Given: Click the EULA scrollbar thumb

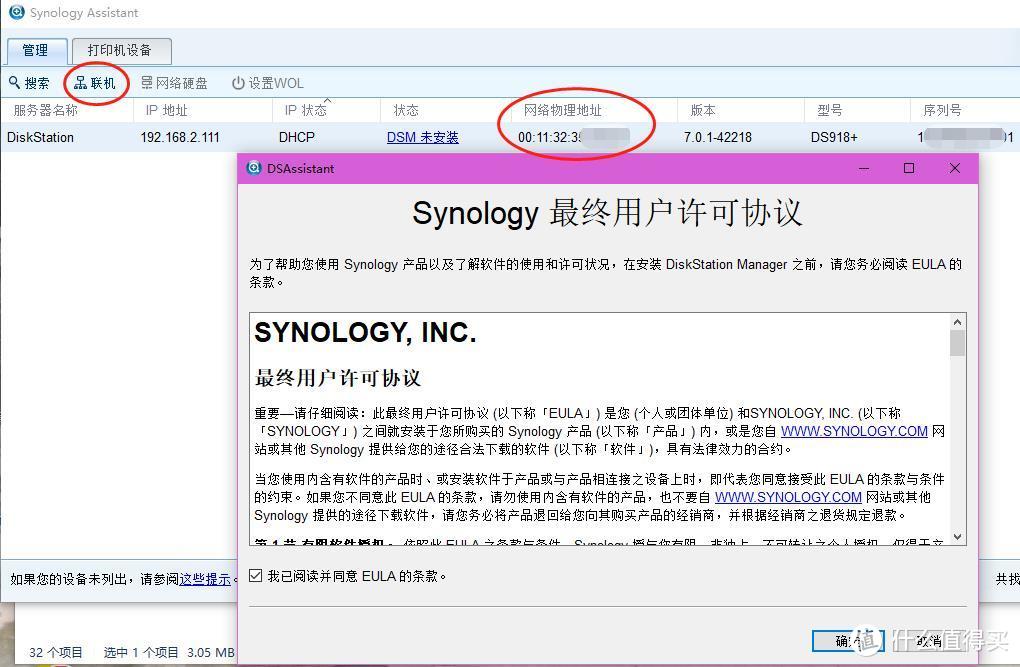Looking at the screenshot, I should coord(957,343).
